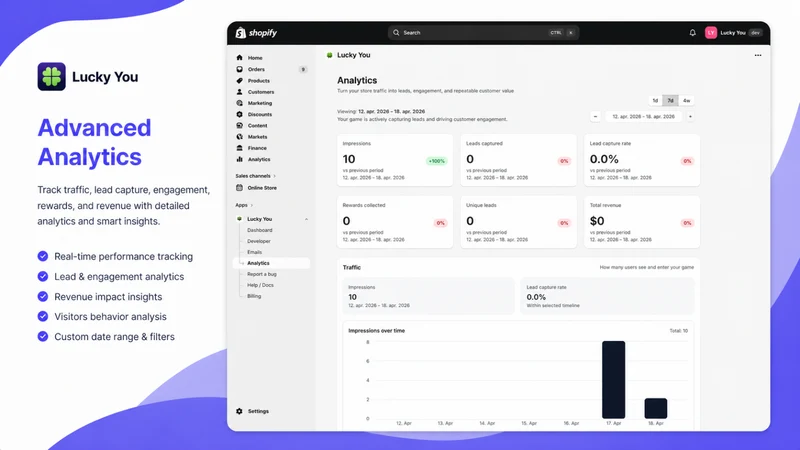
Task: Click the Customers person icon
Action: (239, 92)
